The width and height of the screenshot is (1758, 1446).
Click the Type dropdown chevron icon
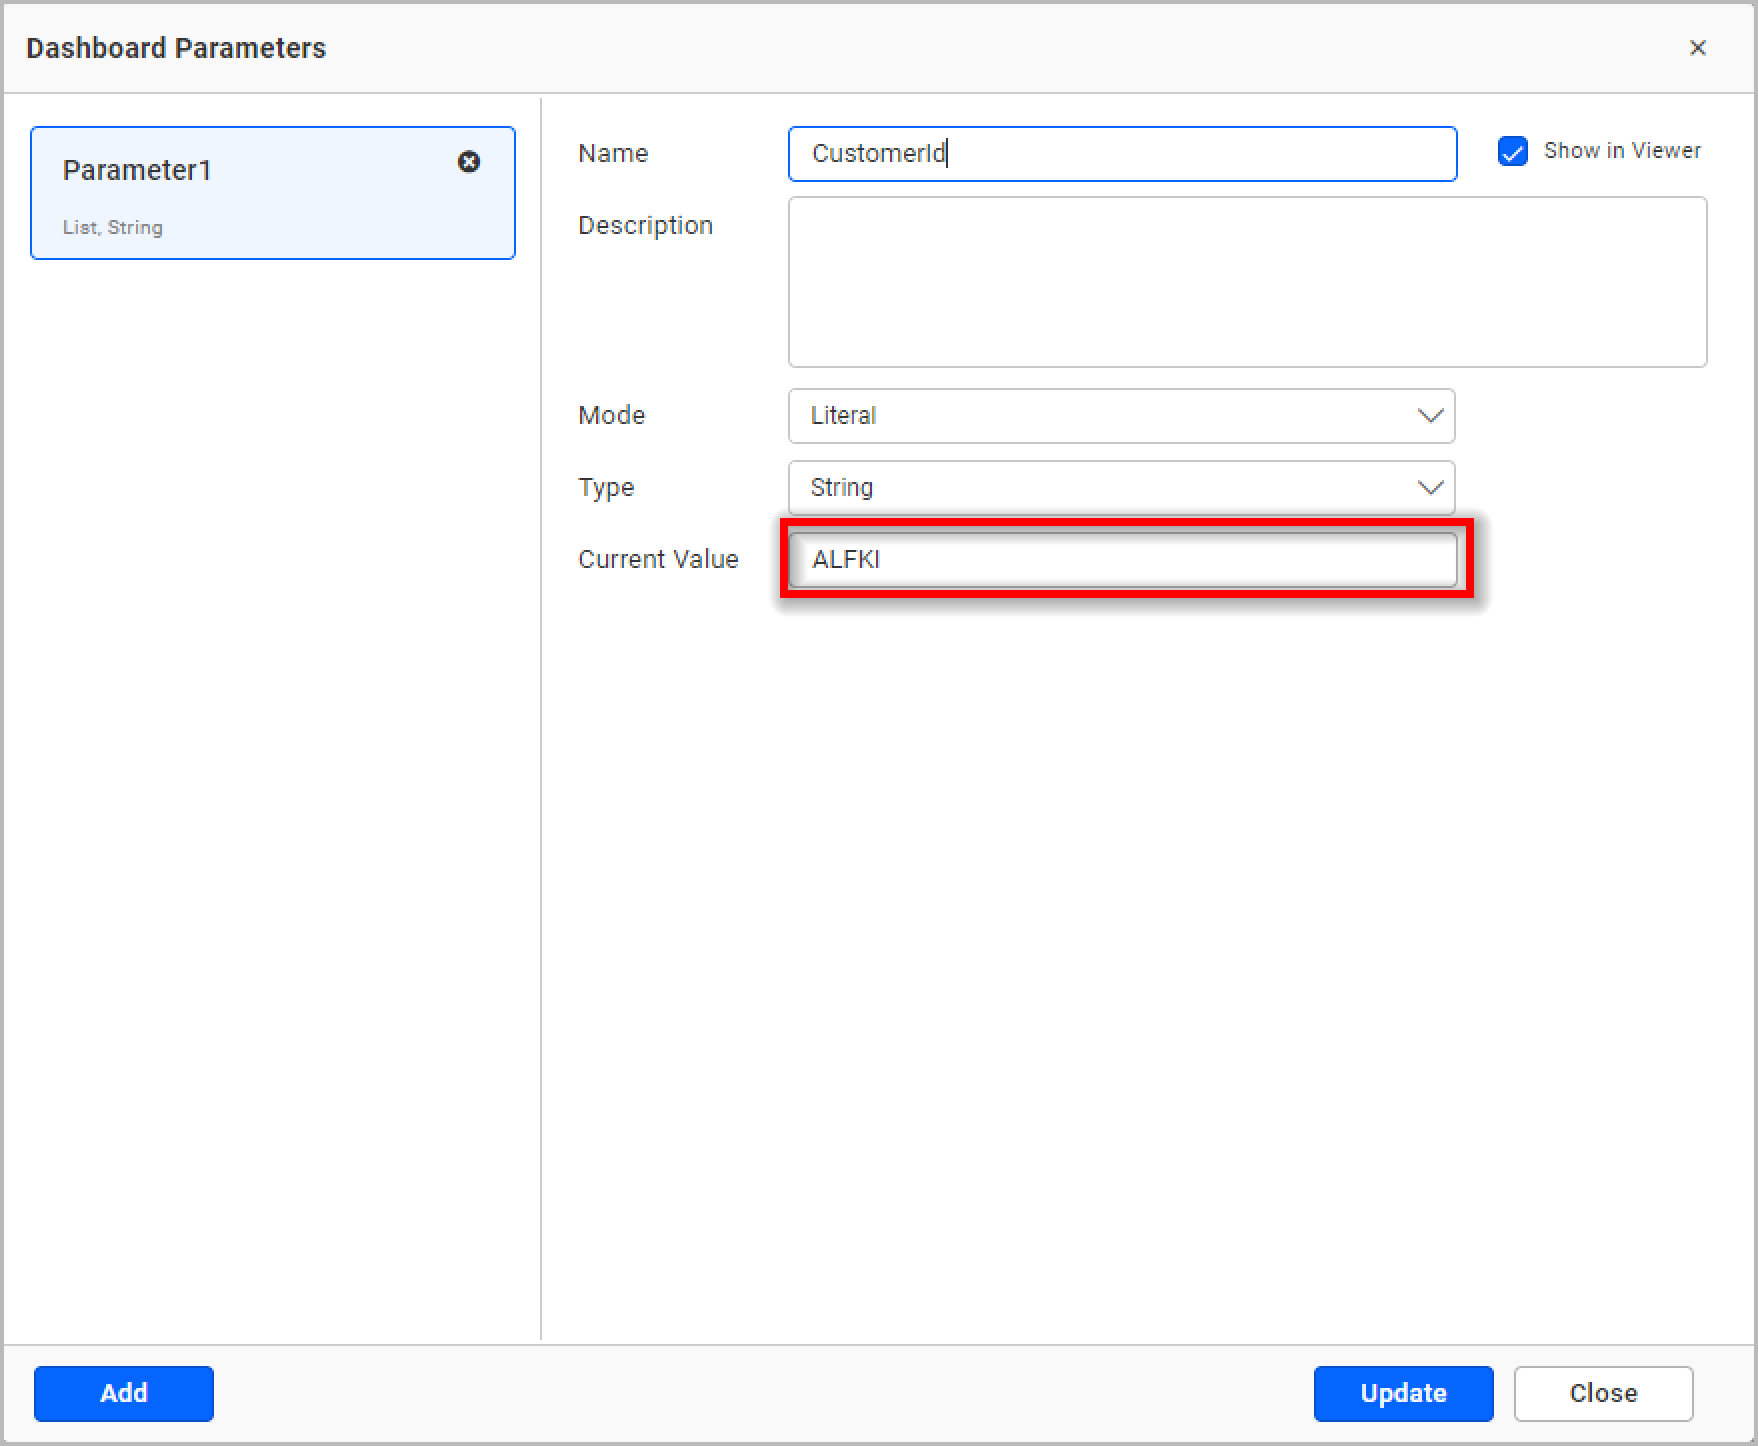pyautogui.click(x=1430, y=487)
